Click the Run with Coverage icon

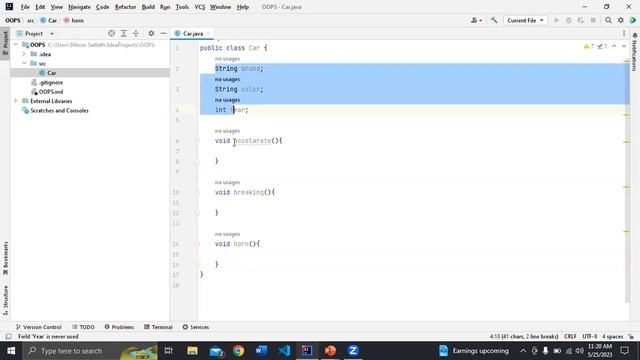coord(581,20)
